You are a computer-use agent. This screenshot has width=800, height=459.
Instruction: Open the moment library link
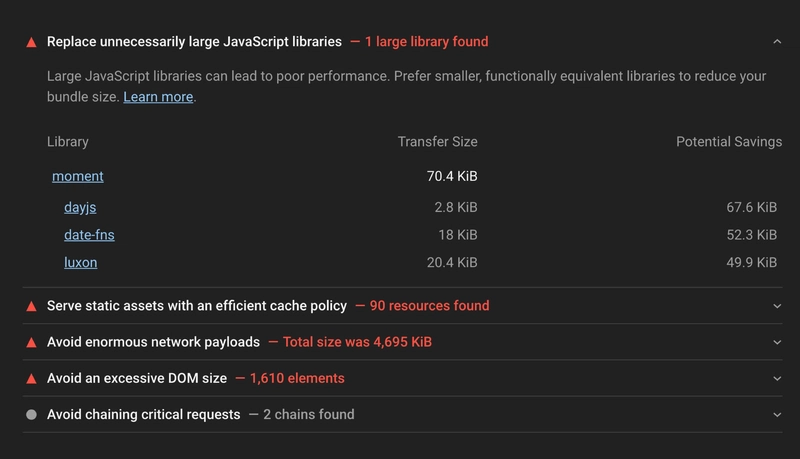tap(78, 176)
